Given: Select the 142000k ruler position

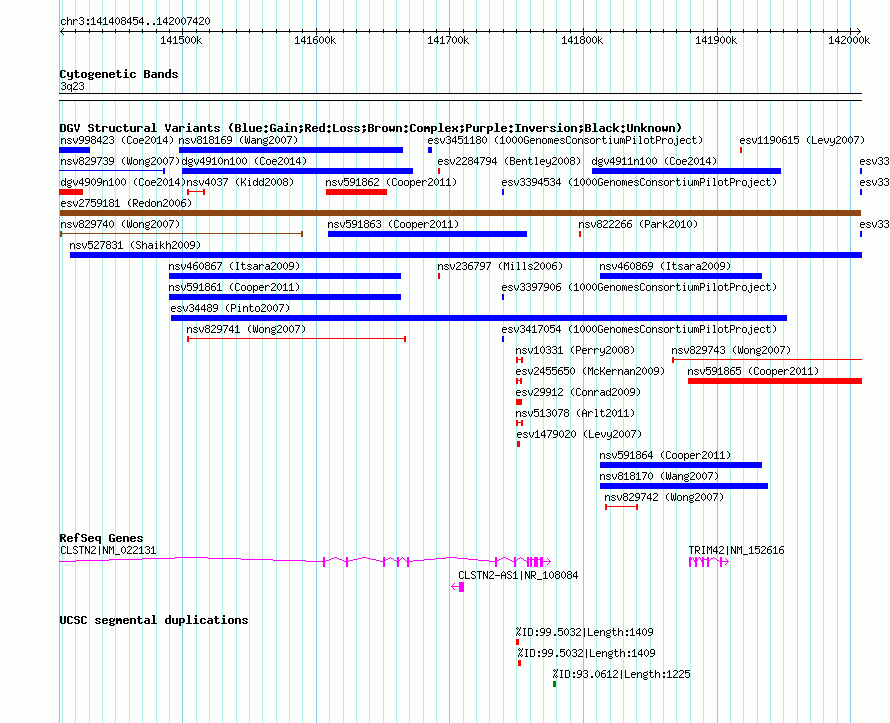Looking at the screenshot, I should [849, 40].
